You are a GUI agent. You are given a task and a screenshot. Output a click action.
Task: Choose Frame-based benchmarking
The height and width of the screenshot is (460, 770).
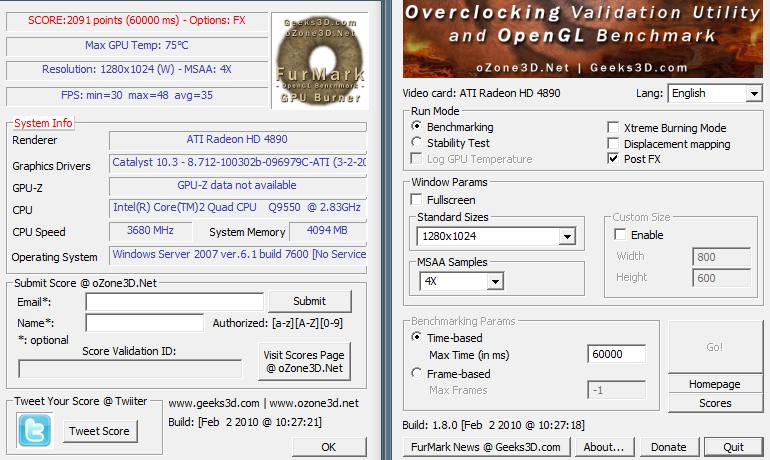click(416, 373)
